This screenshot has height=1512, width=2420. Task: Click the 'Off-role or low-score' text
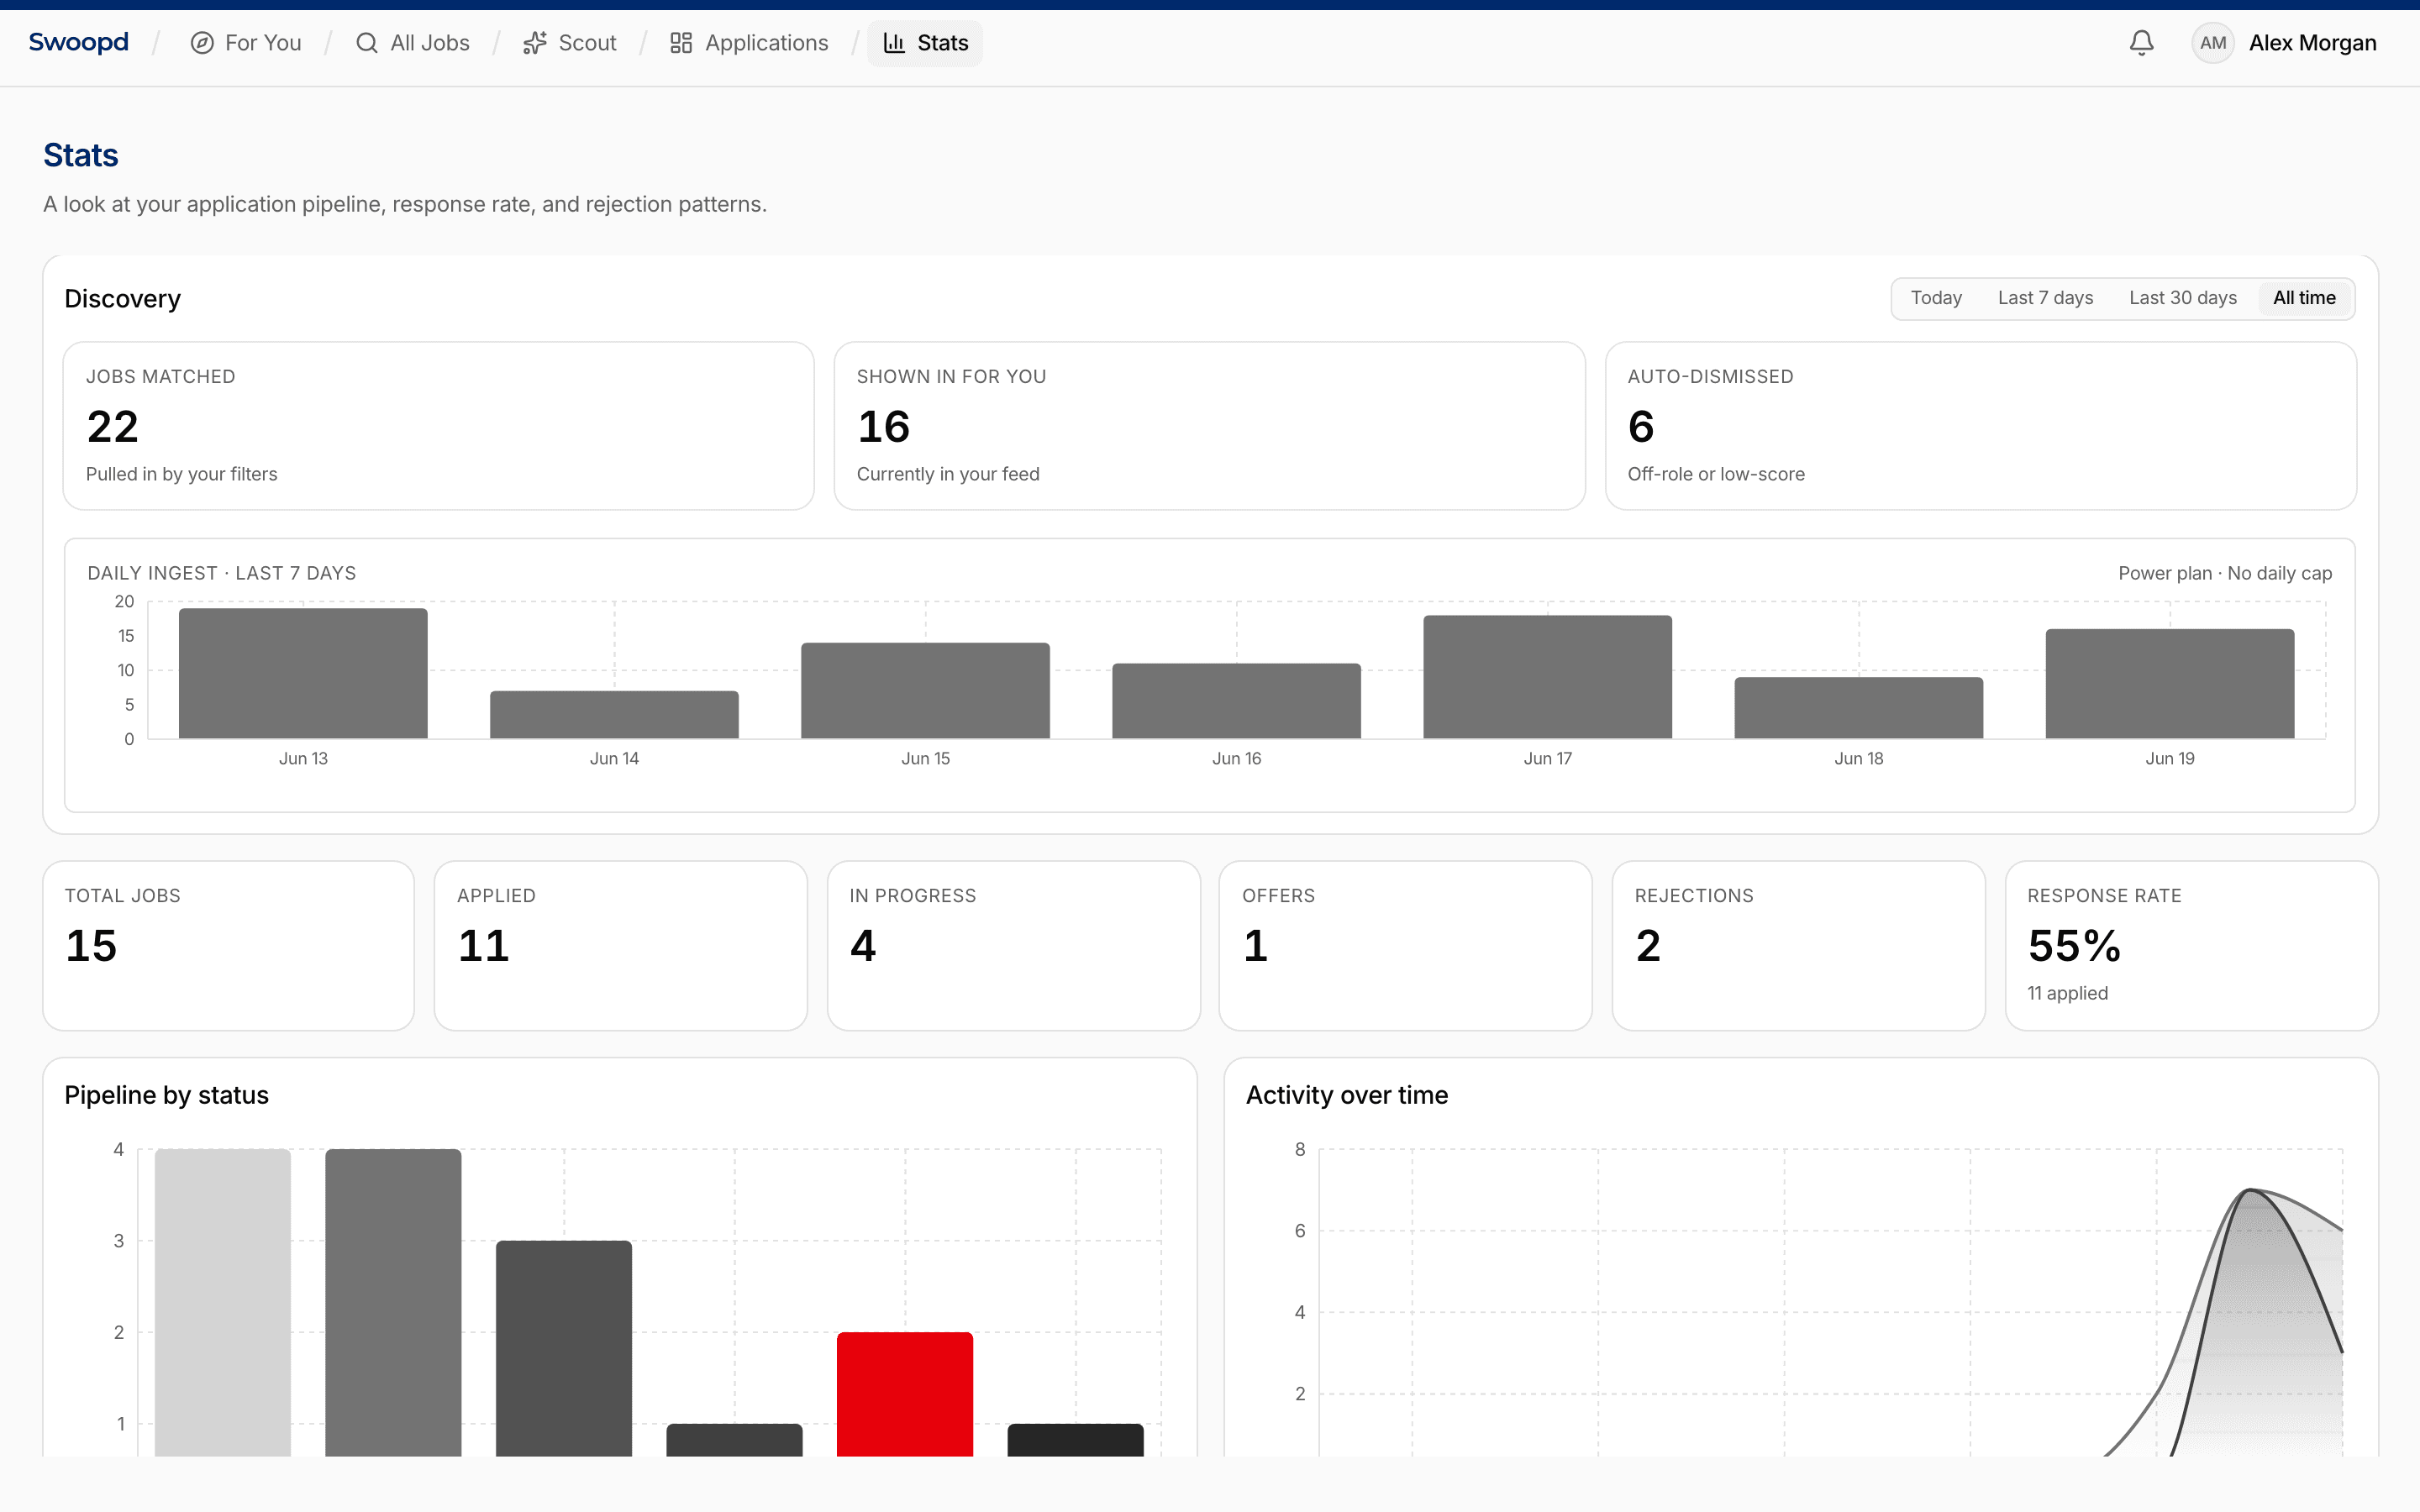[x=1715, y=474]
